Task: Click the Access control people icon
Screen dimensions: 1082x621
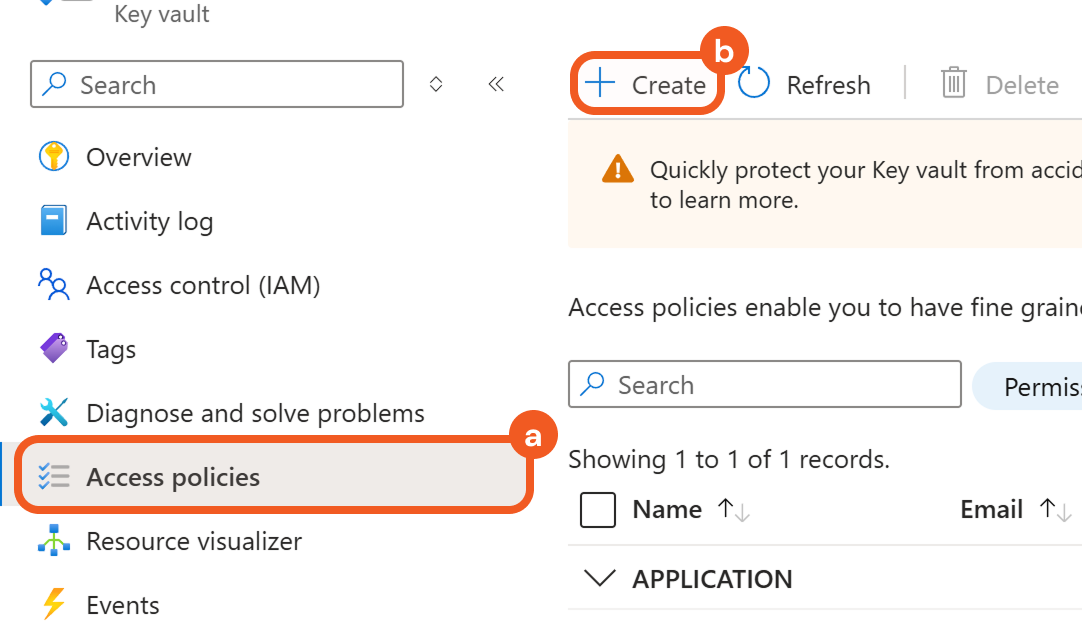Action: tap(53, 285)
